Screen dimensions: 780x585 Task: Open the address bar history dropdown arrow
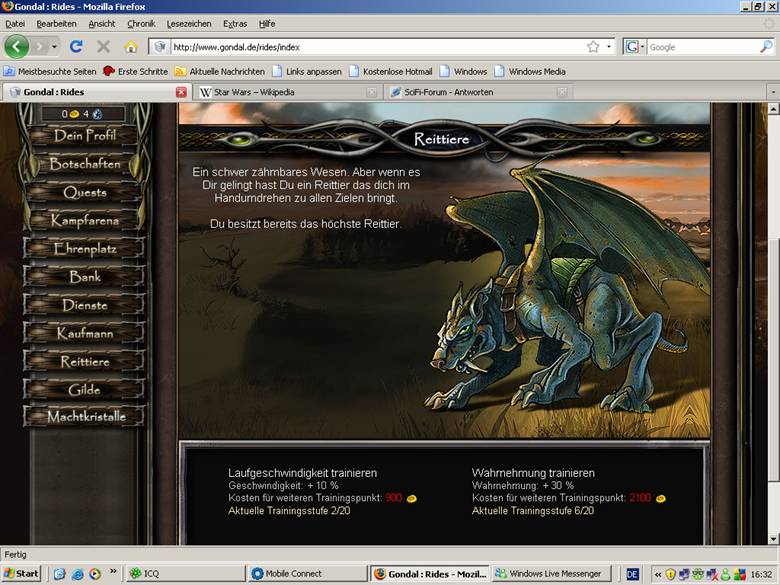[x=608, y=46]
